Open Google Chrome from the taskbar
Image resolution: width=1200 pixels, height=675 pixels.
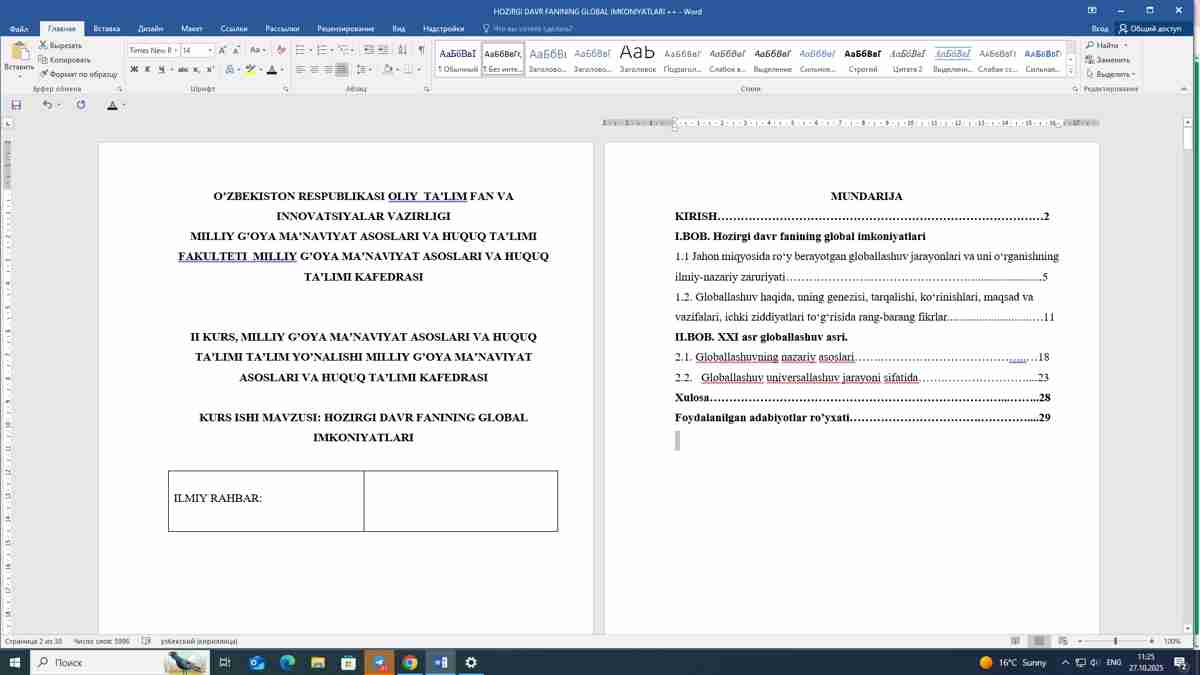pyautogui.click(x=410, y=662)
